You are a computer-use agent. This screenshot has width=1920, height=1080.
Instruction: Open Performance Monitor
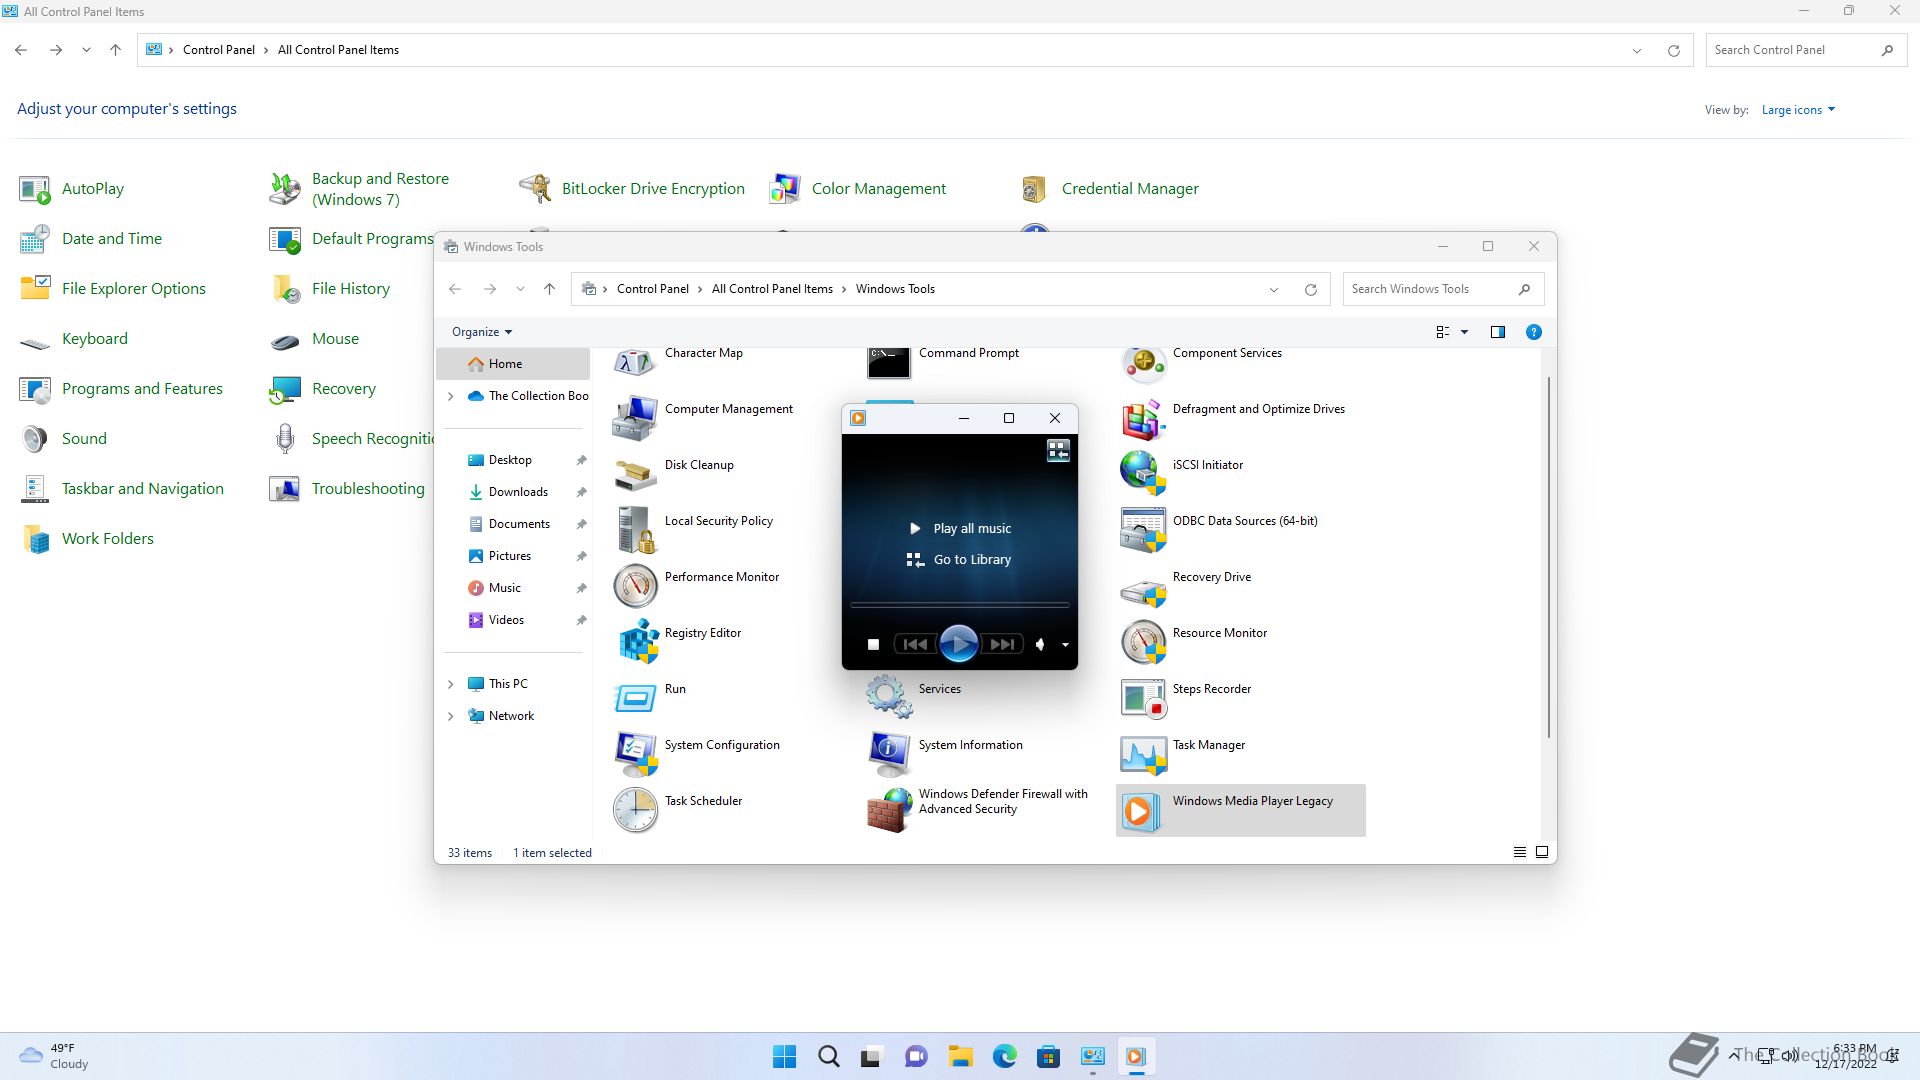click(695, 585)
